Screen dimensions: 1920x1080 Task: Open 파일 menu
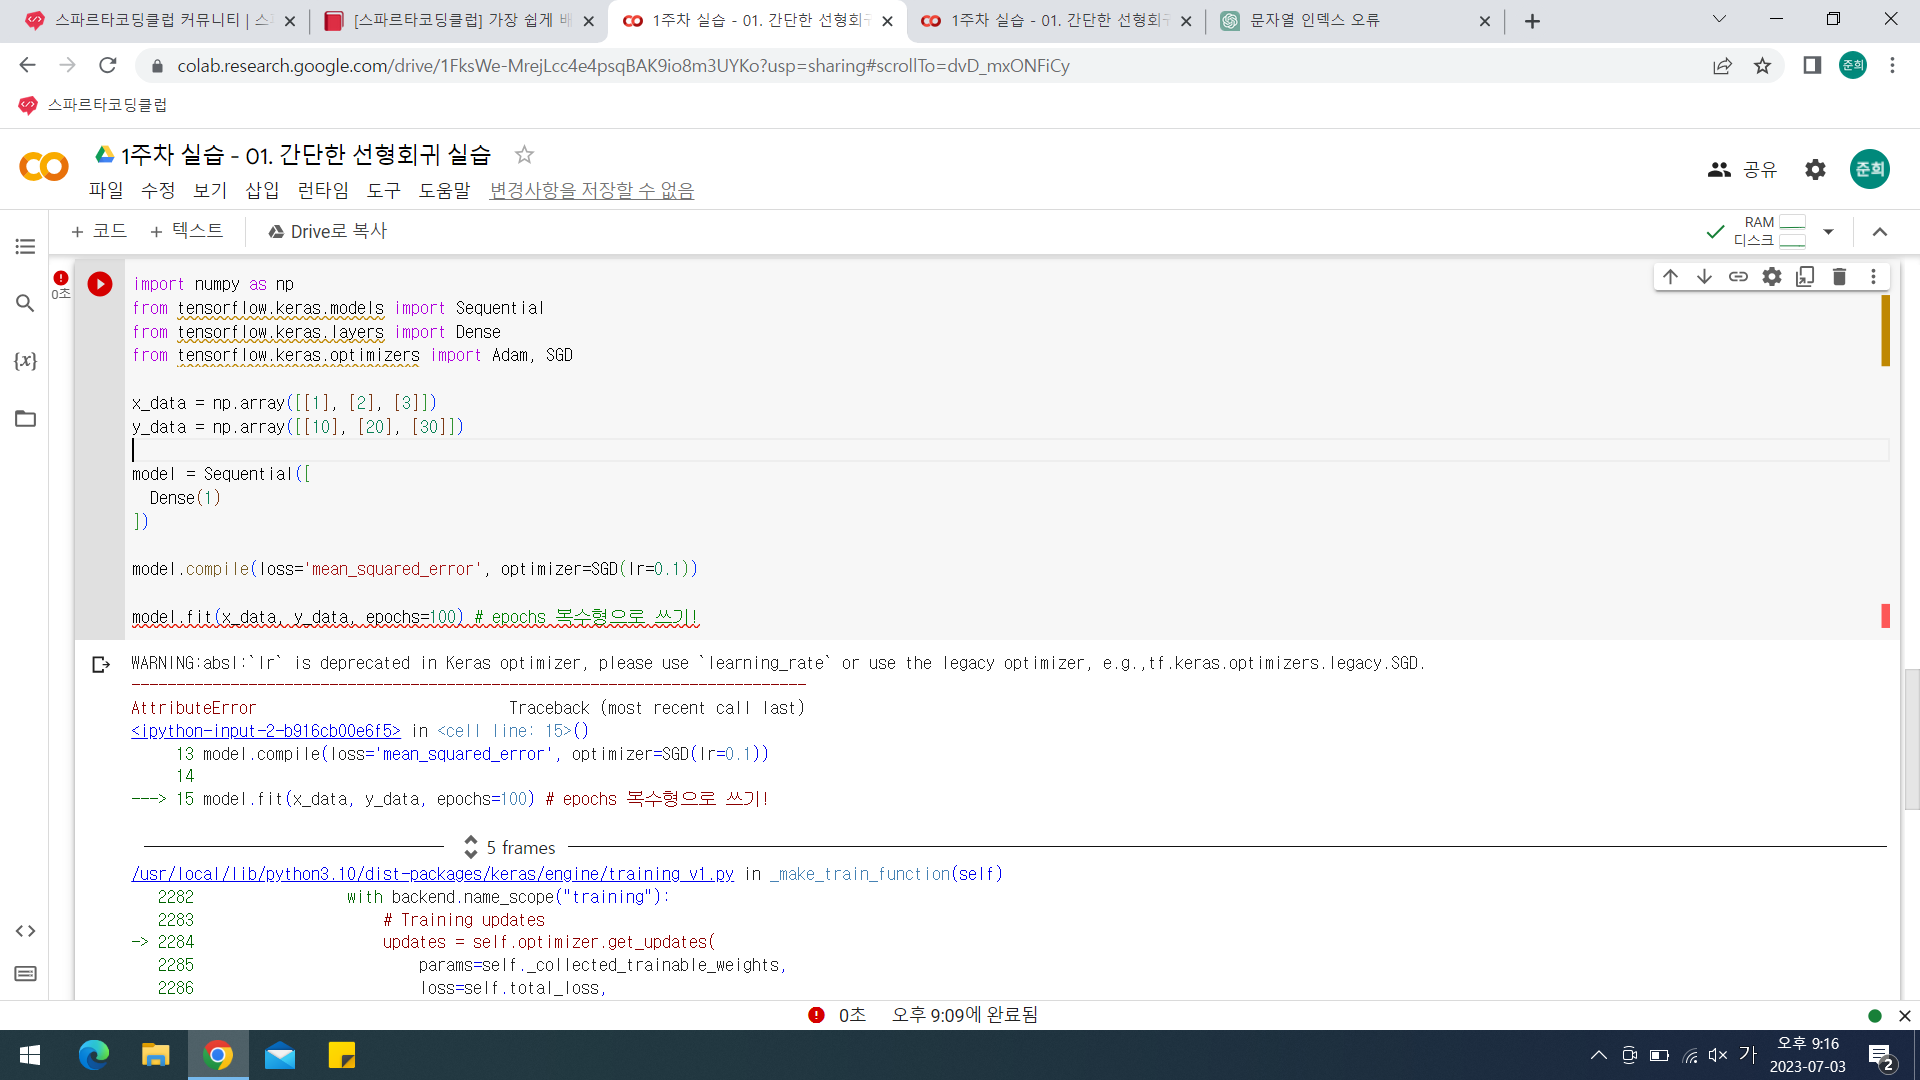tap(106, 190)
